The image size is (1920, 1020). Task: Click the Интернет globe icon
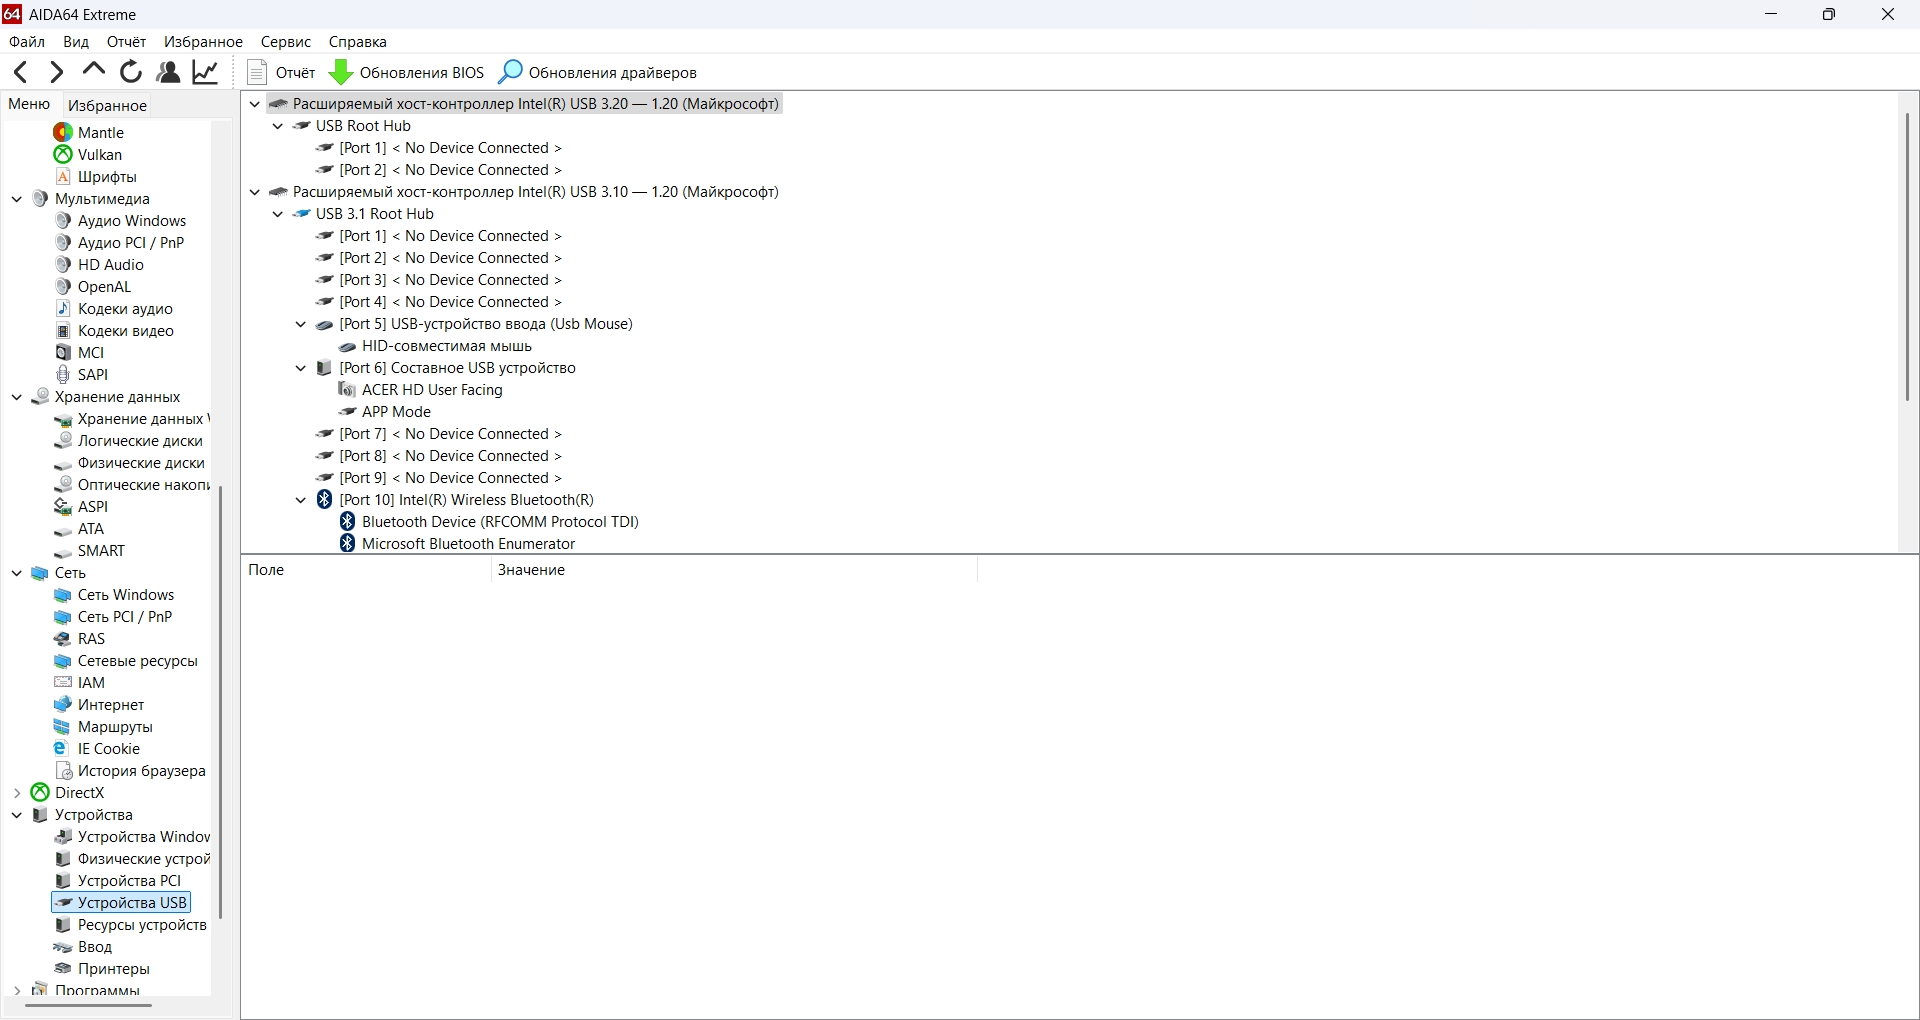(63, 705)
